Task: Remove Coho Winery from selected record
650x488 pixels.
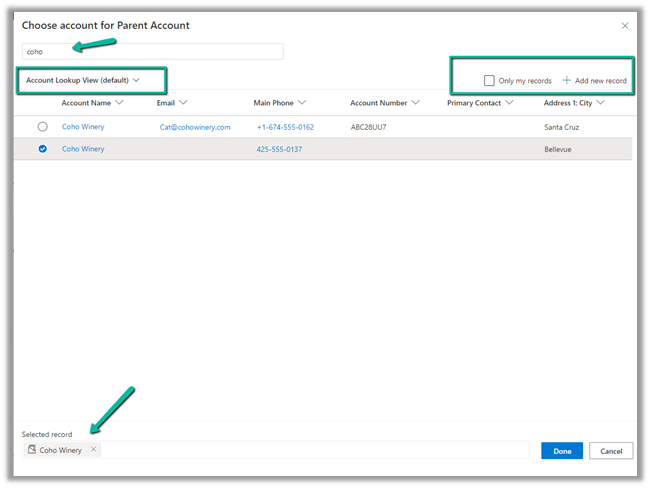Action: (94, 450)
